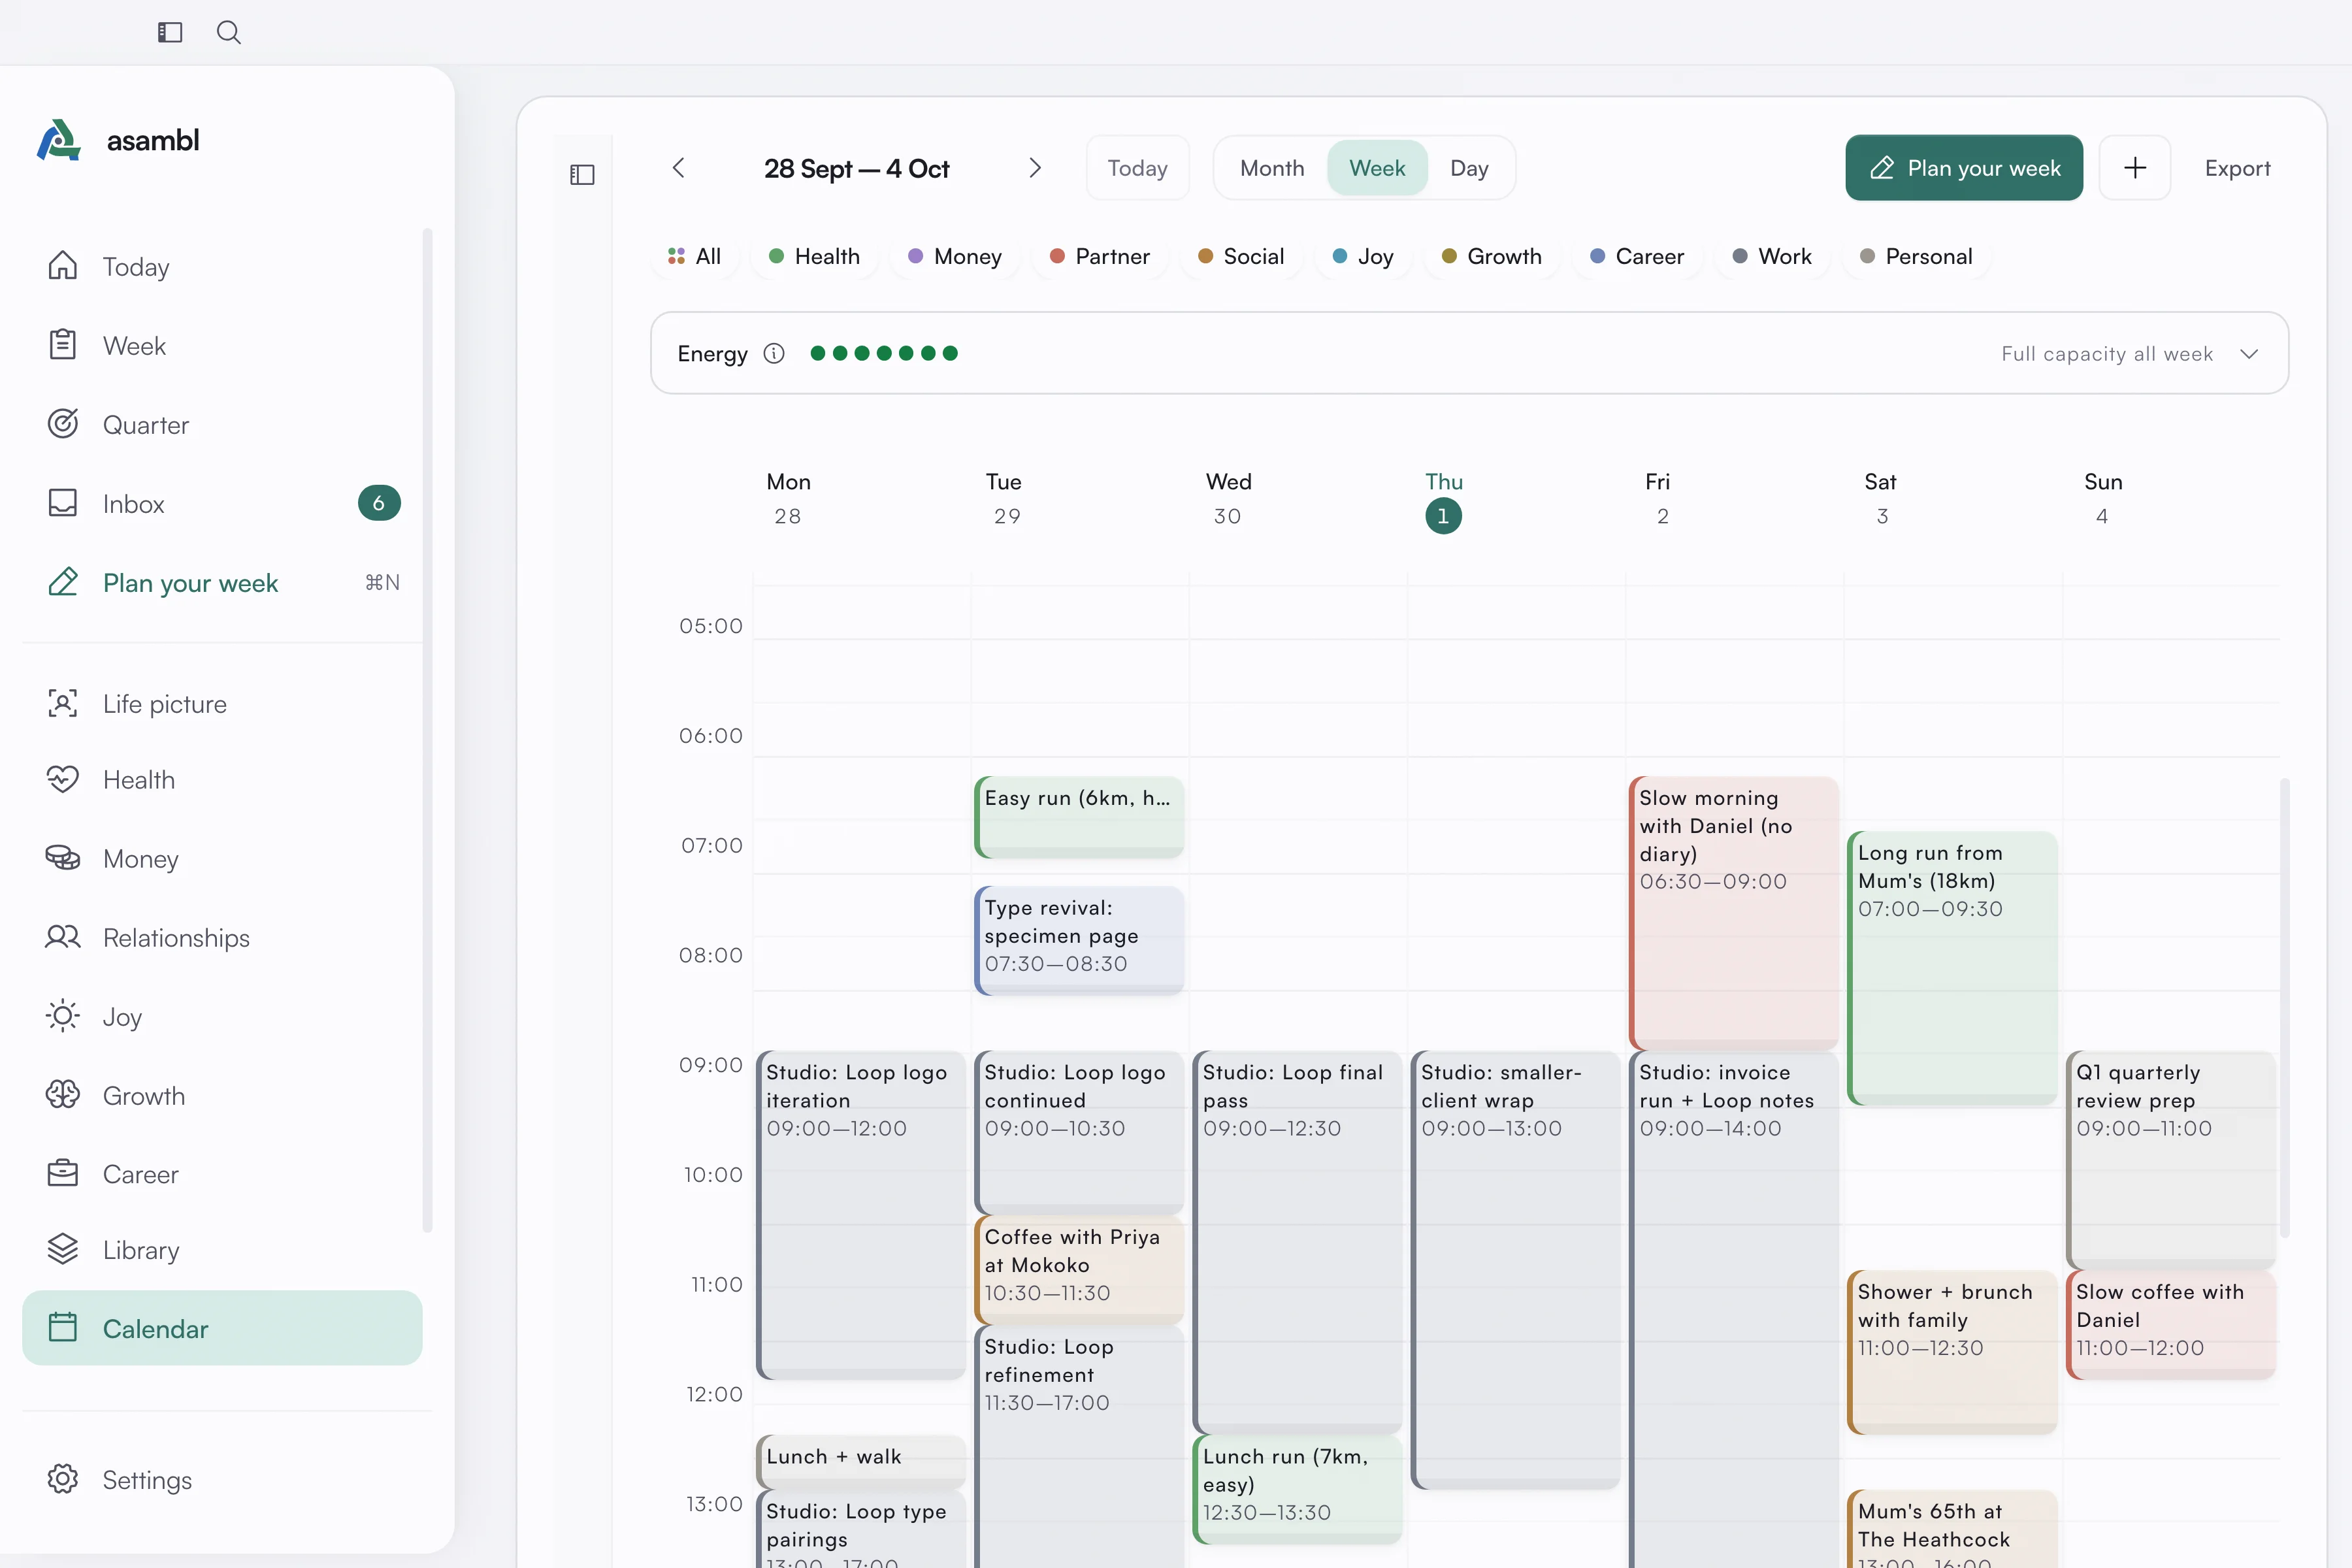Switch to Day view
This screenshot has width=2352, height=1568.
tap(1469, 168)
